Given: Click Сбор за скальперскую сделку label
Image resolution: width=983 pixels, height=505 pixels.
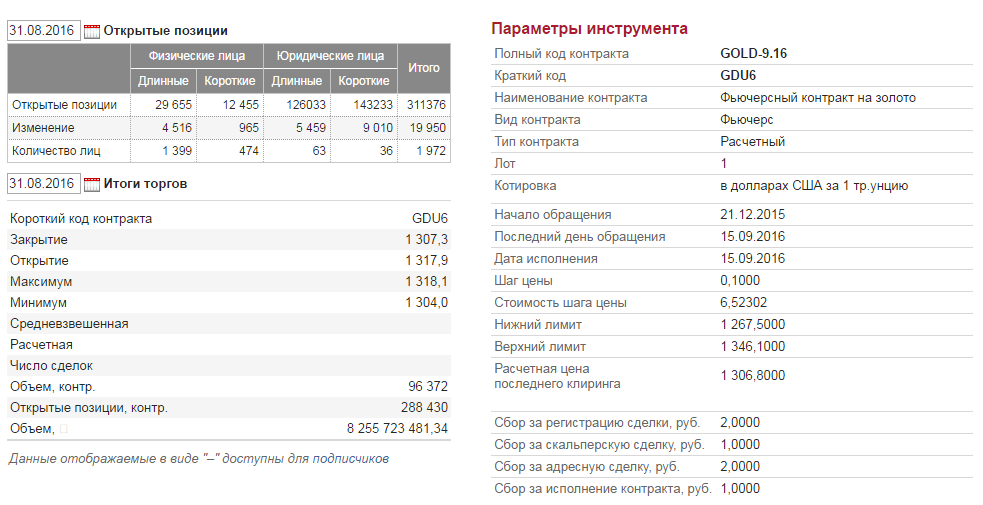Looking at the screenshot, I should 599,445.
